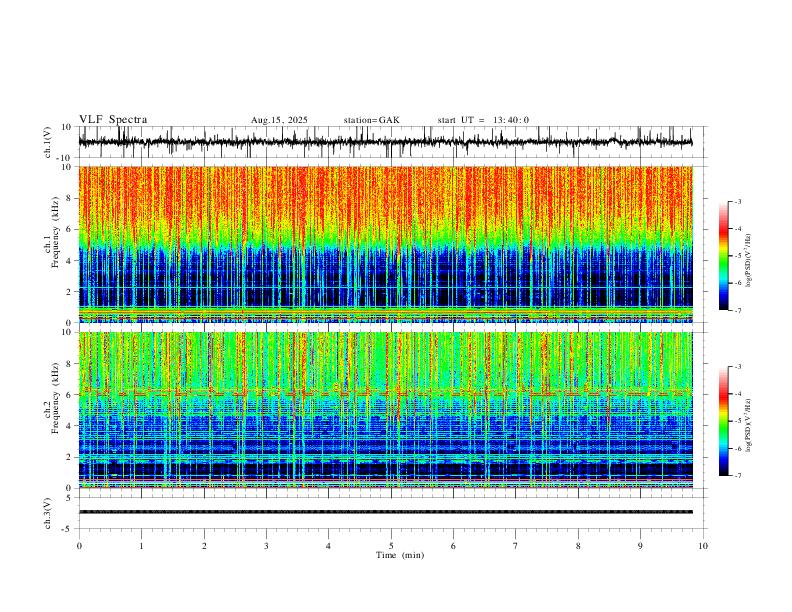The height and width of the screenshot is (612, 792).
Task: Click the ch.1(V) waveform trace
Action: click(385, 142)
